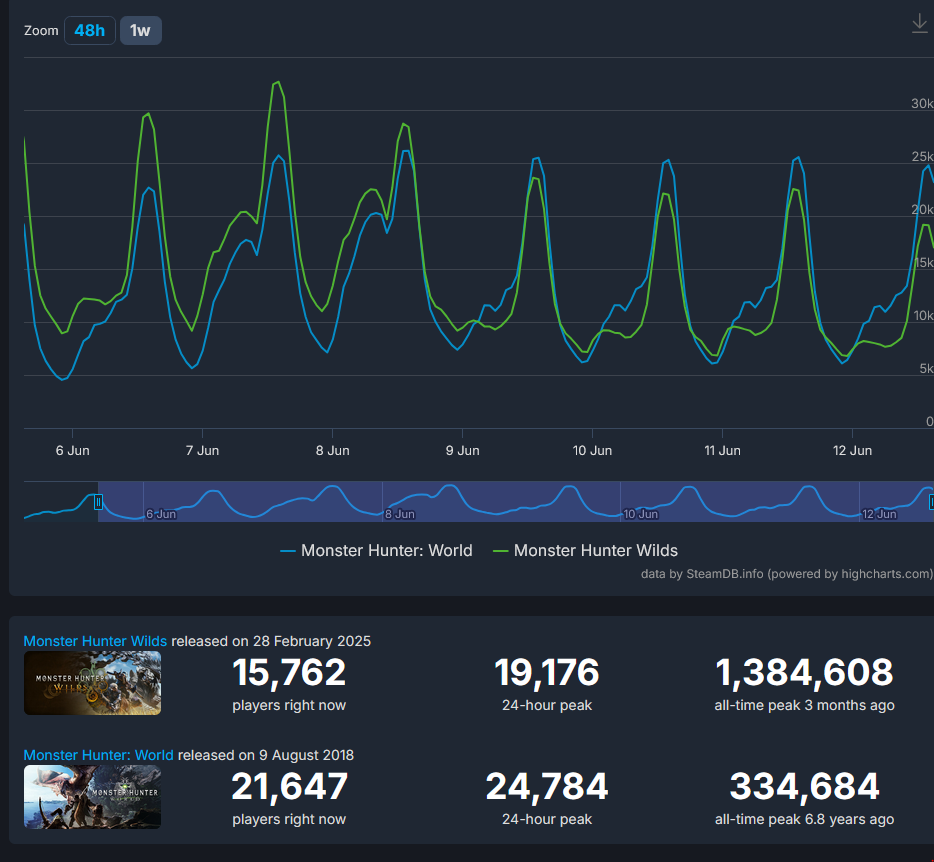Open the Monster Hunter: World game link
The image size is (934, 862).
98,755
